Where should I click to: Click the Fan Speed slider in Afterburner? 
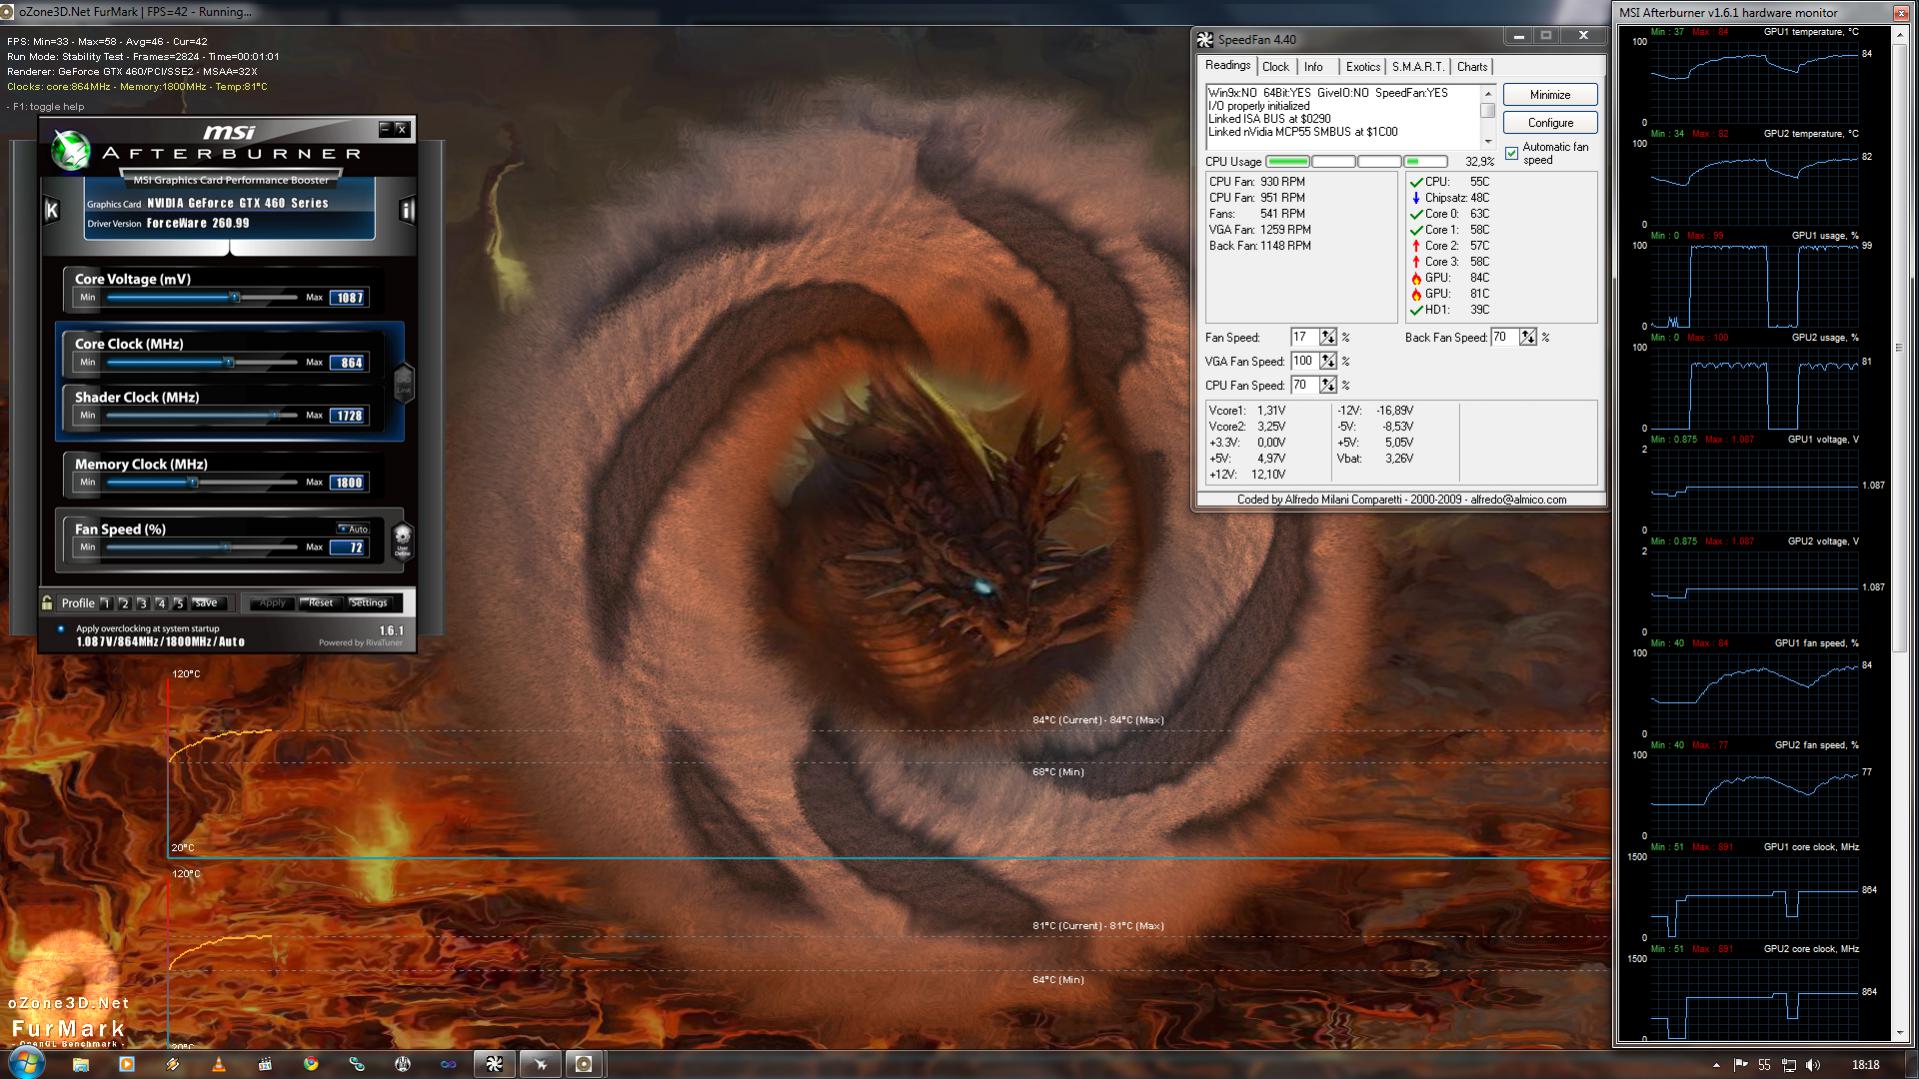point(202,547)
